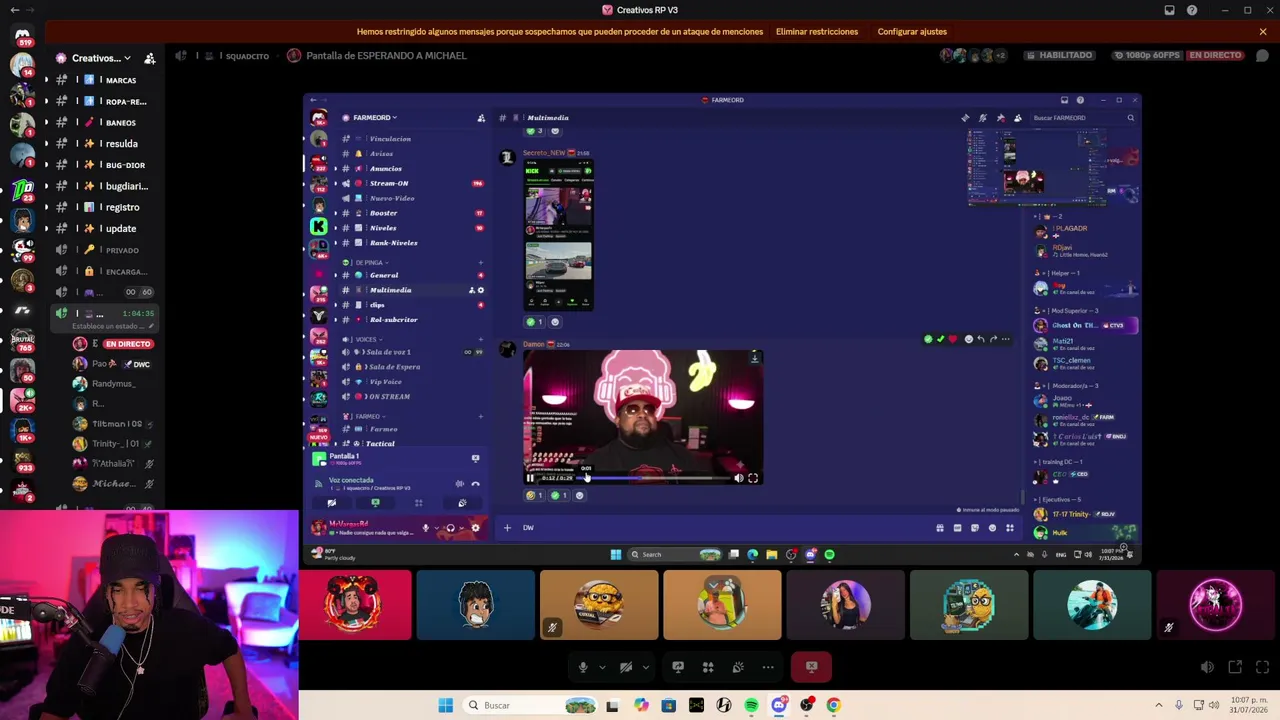The height and width of the screenshot is (720, 1280).
Task: Click video fullscreen icon in shared stream
Action: 753,478
